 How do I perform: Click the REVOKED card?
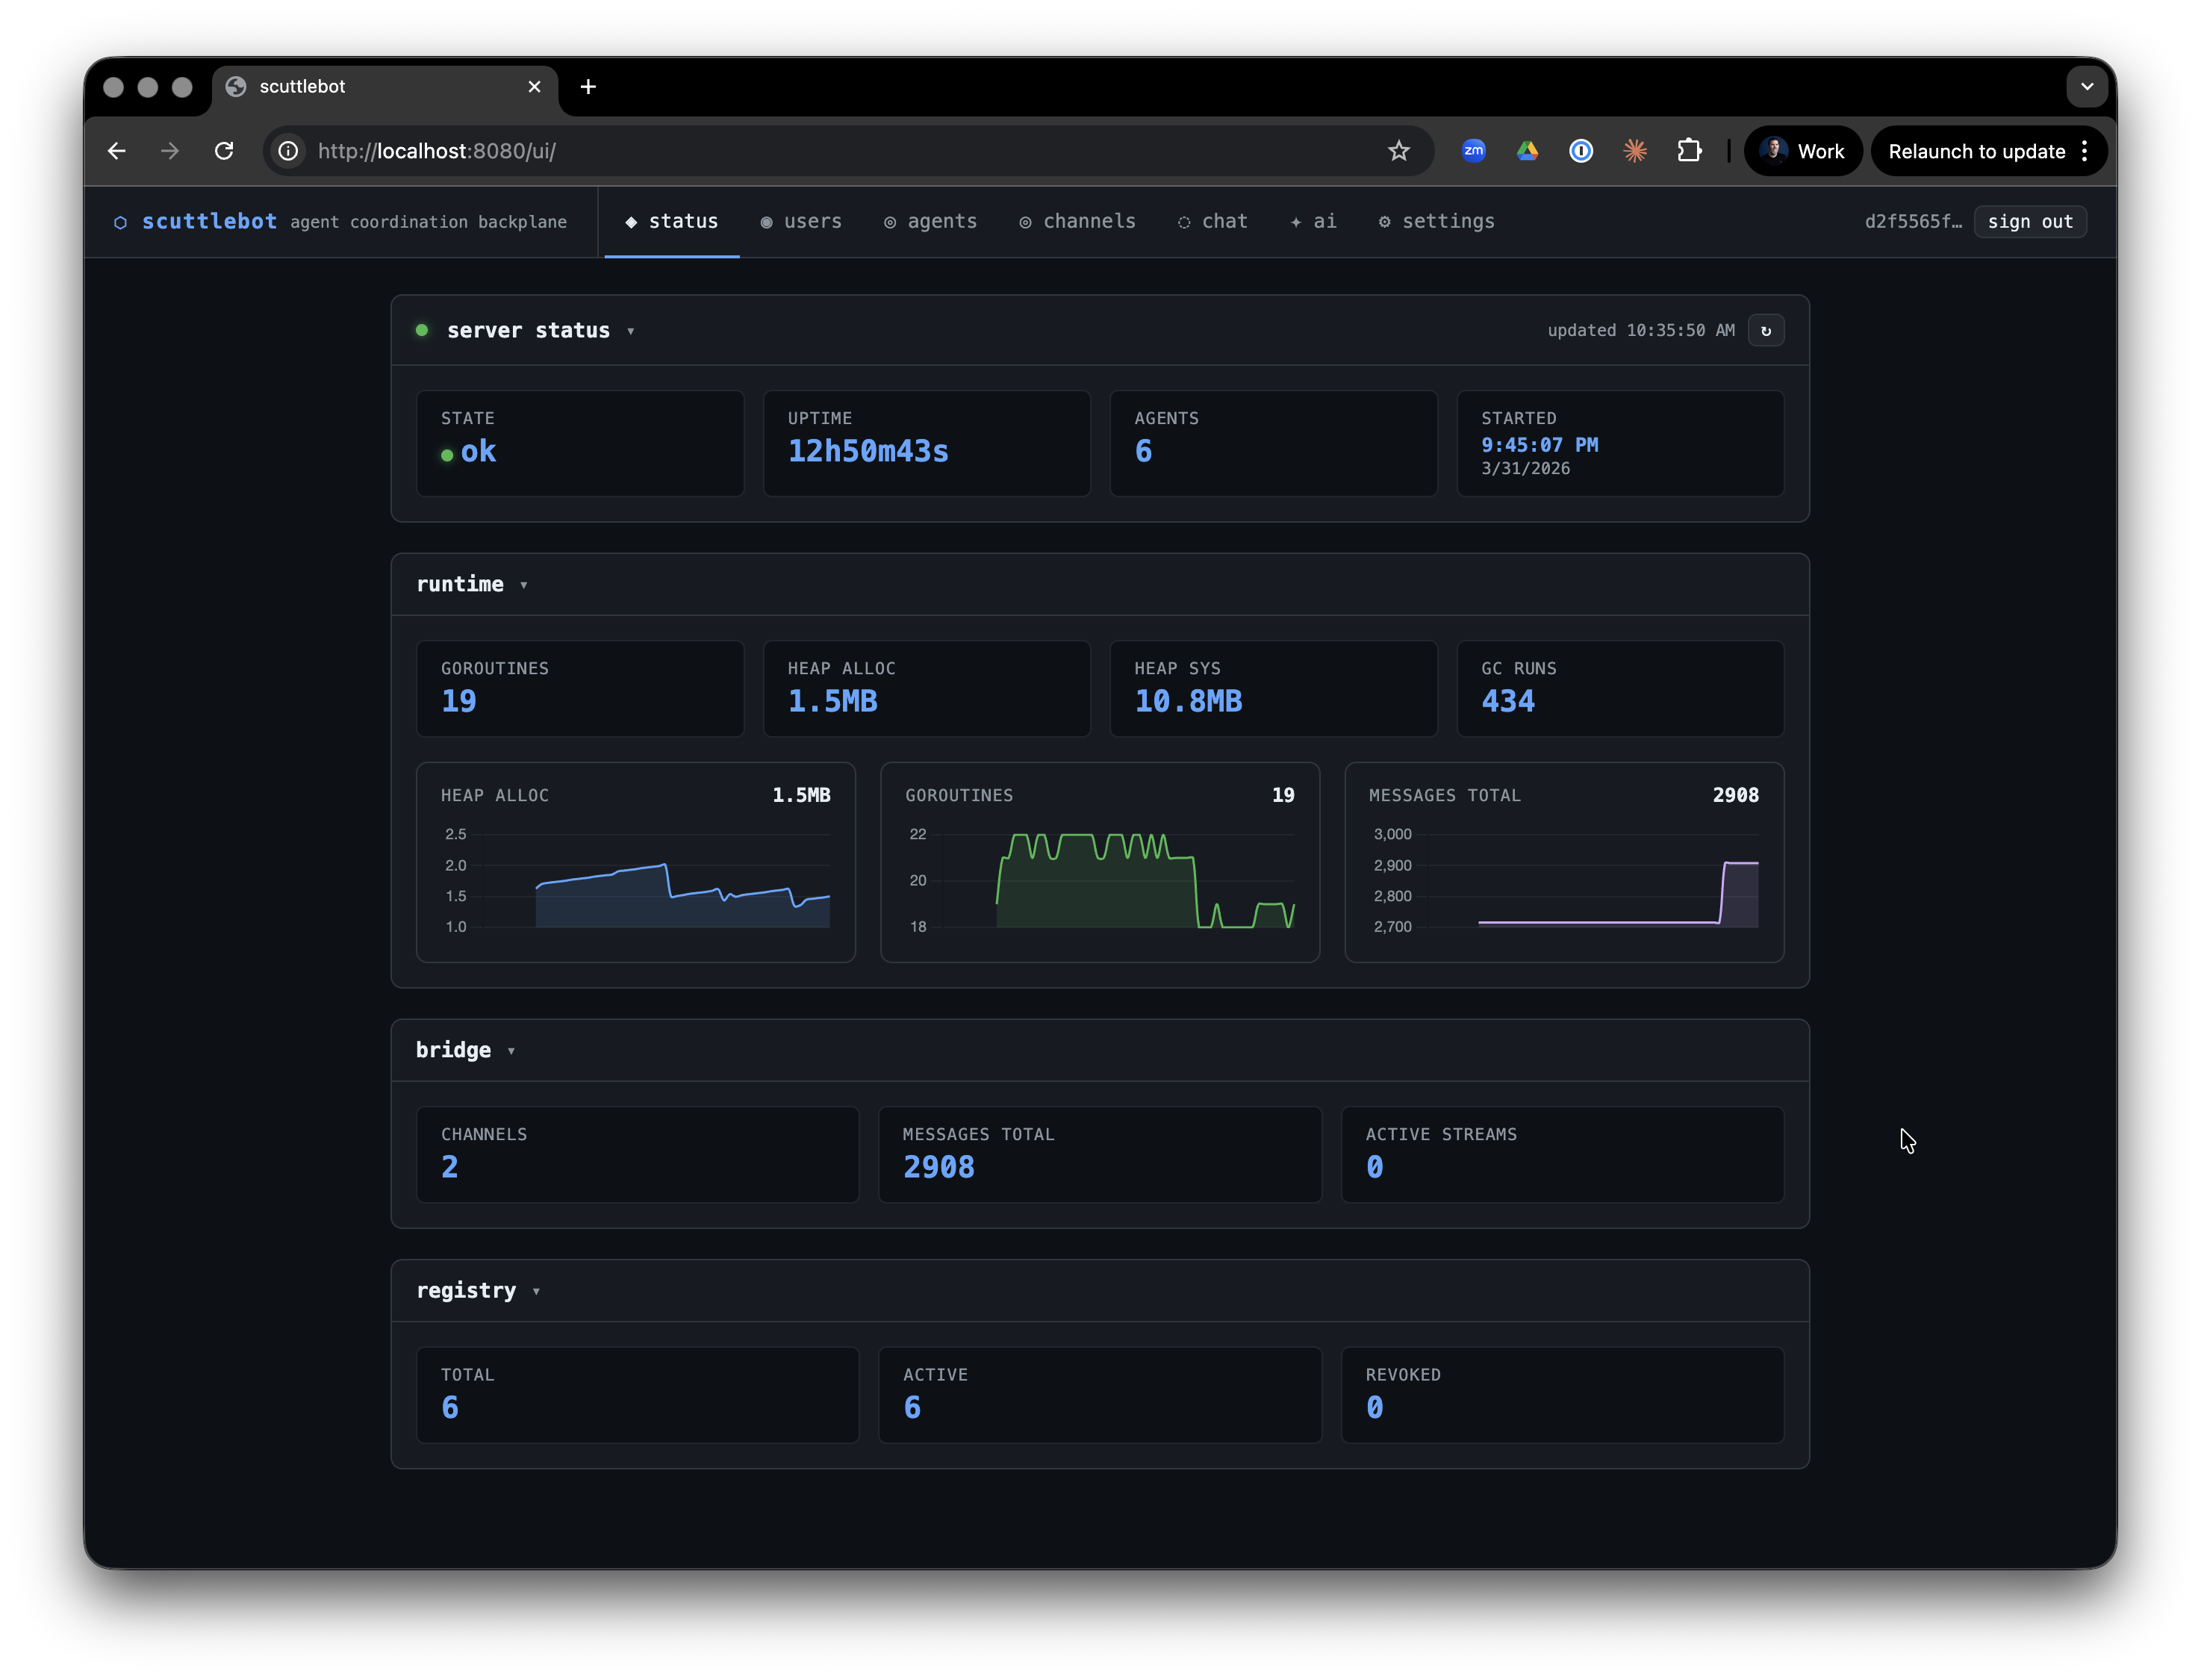(1562, 1394)
